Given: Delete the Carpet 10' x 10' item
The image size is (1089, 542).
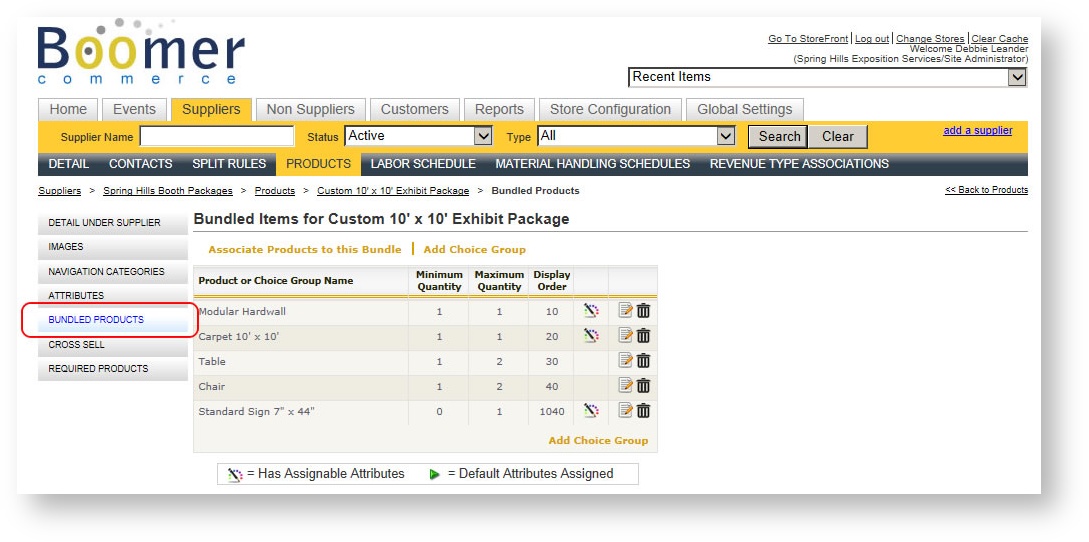Looking at the screenshot, I should [x=644, y=336].
